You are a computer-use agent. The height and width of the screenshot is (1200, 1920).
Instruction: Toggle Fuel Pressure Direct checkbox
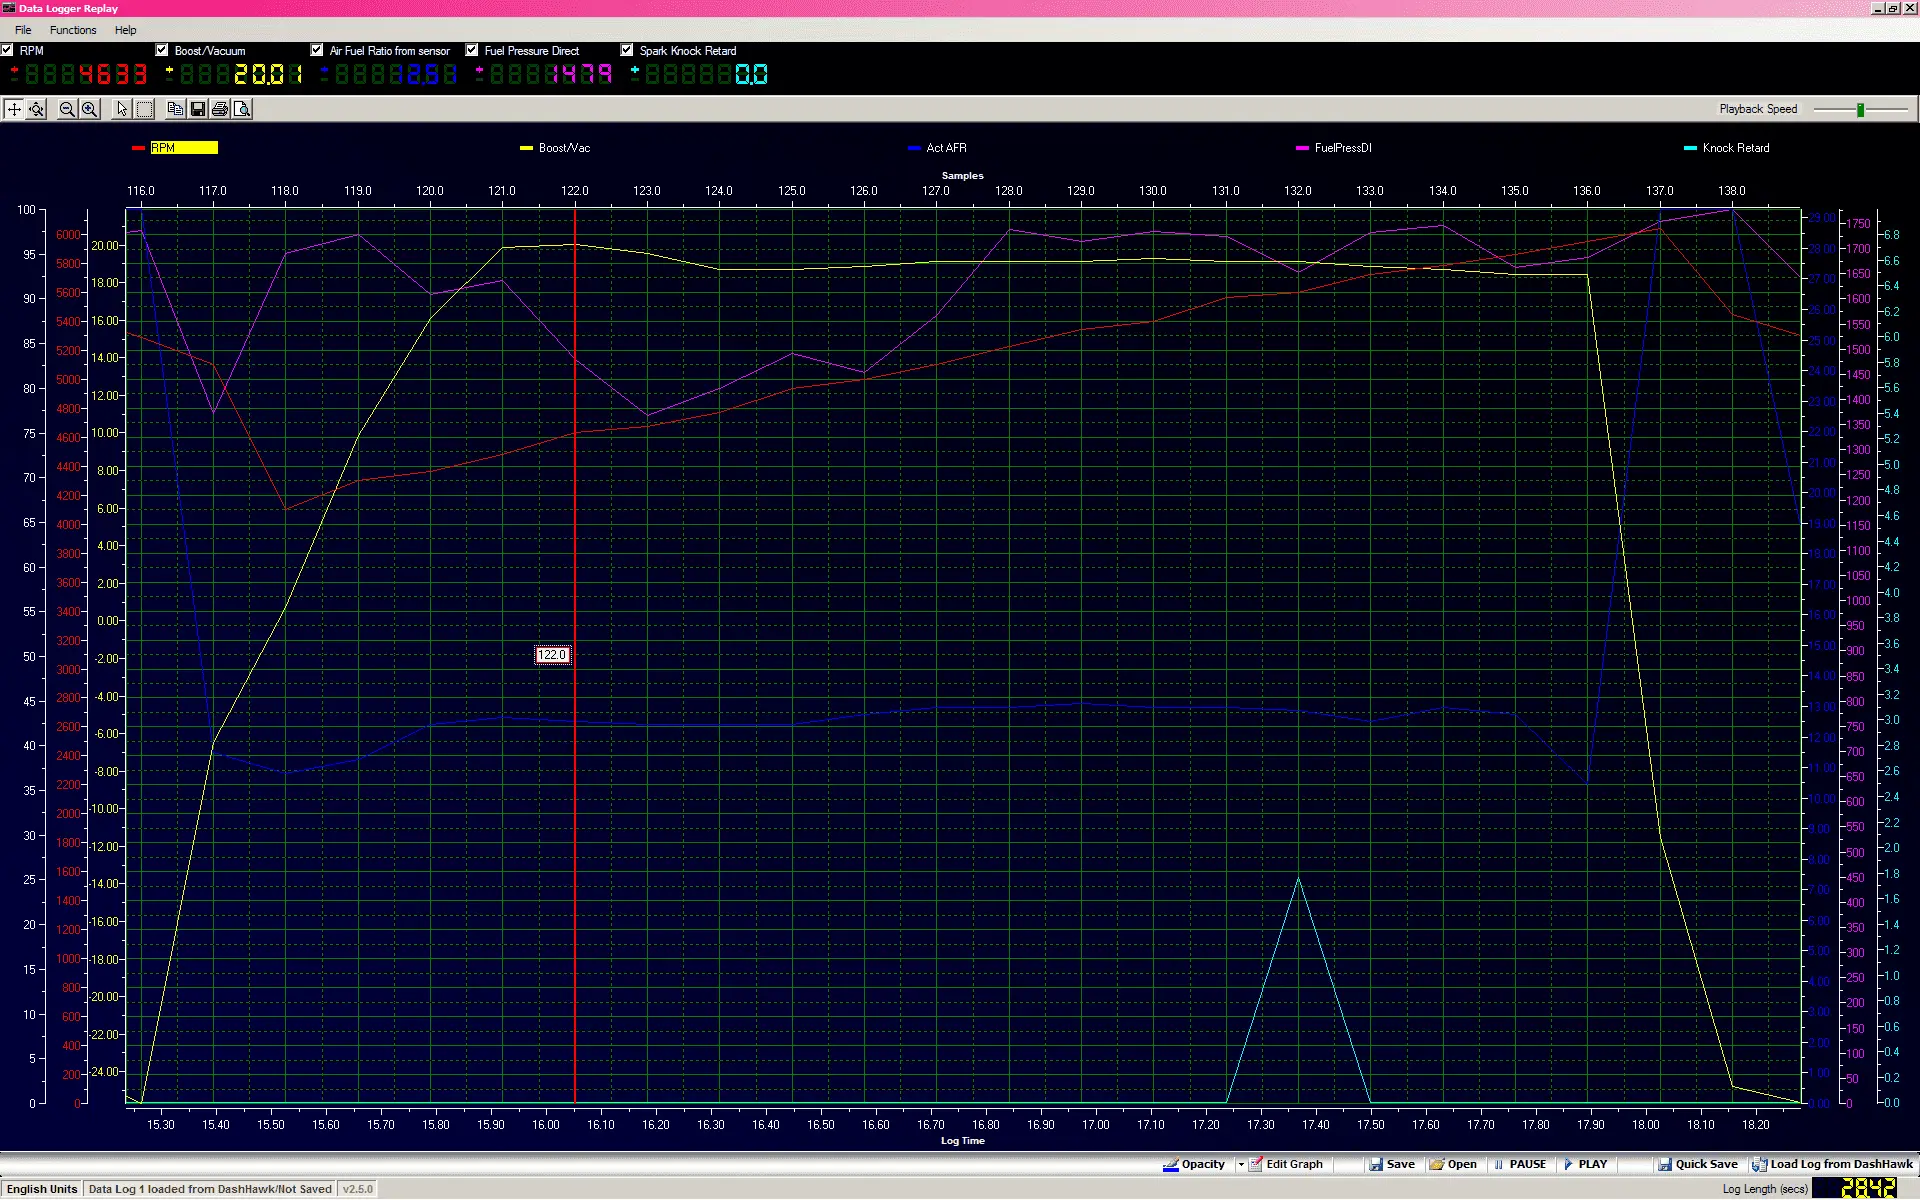pyautogui.click(x=472, y=50)
